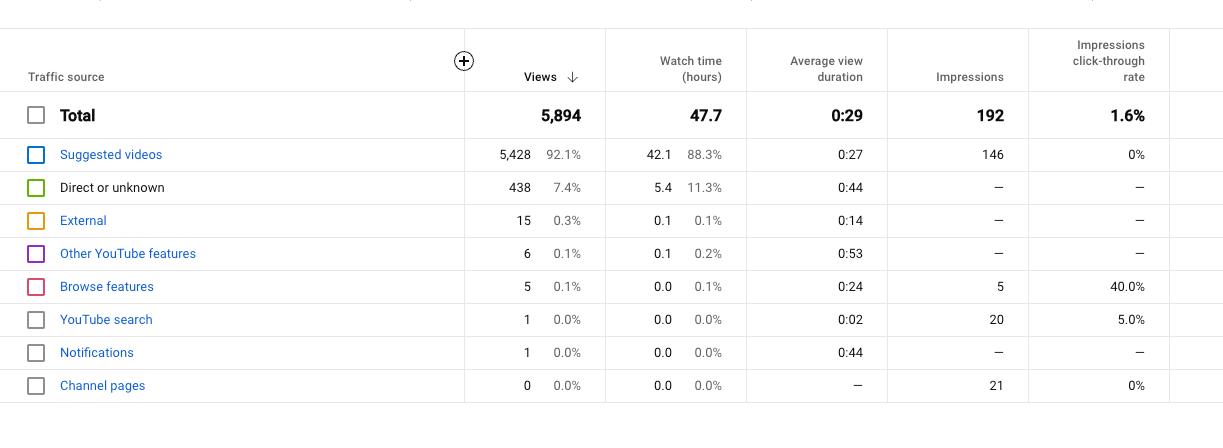Check the Suggested videos blue checkbox
The height and width of the screenshot is (448, 1223).
click(x=36, y=155)
